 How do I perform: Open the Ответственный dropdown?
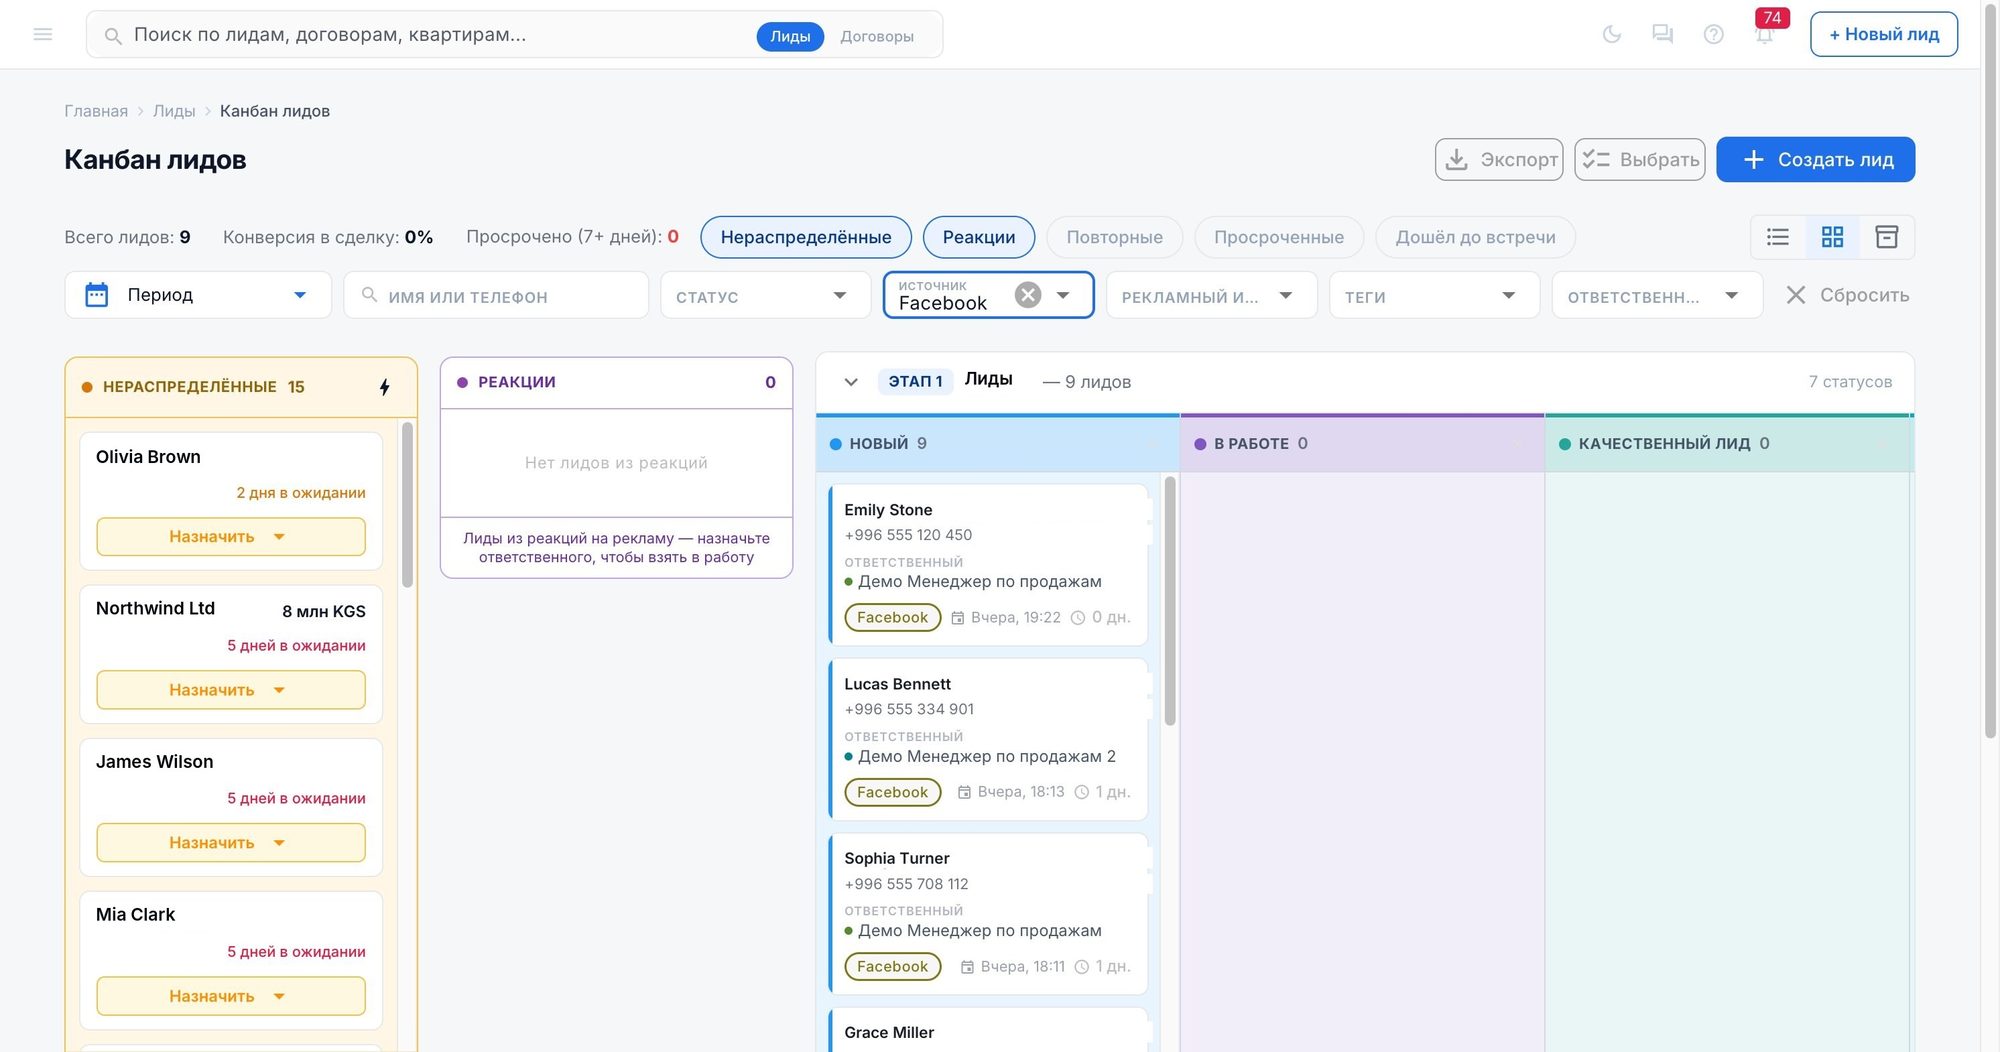pos(1657,295)
